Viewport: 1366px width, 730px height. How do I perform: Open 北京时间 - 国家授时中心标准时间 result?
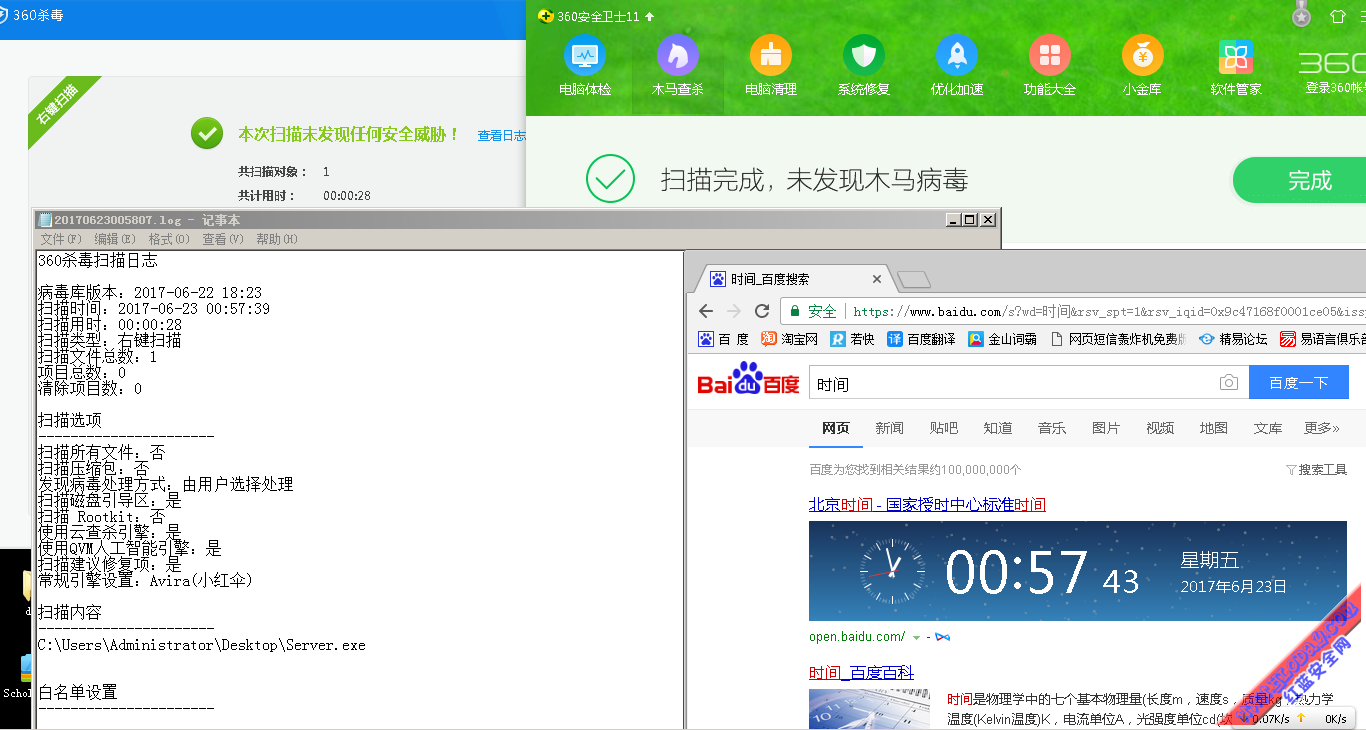click(x=927, y=505)
